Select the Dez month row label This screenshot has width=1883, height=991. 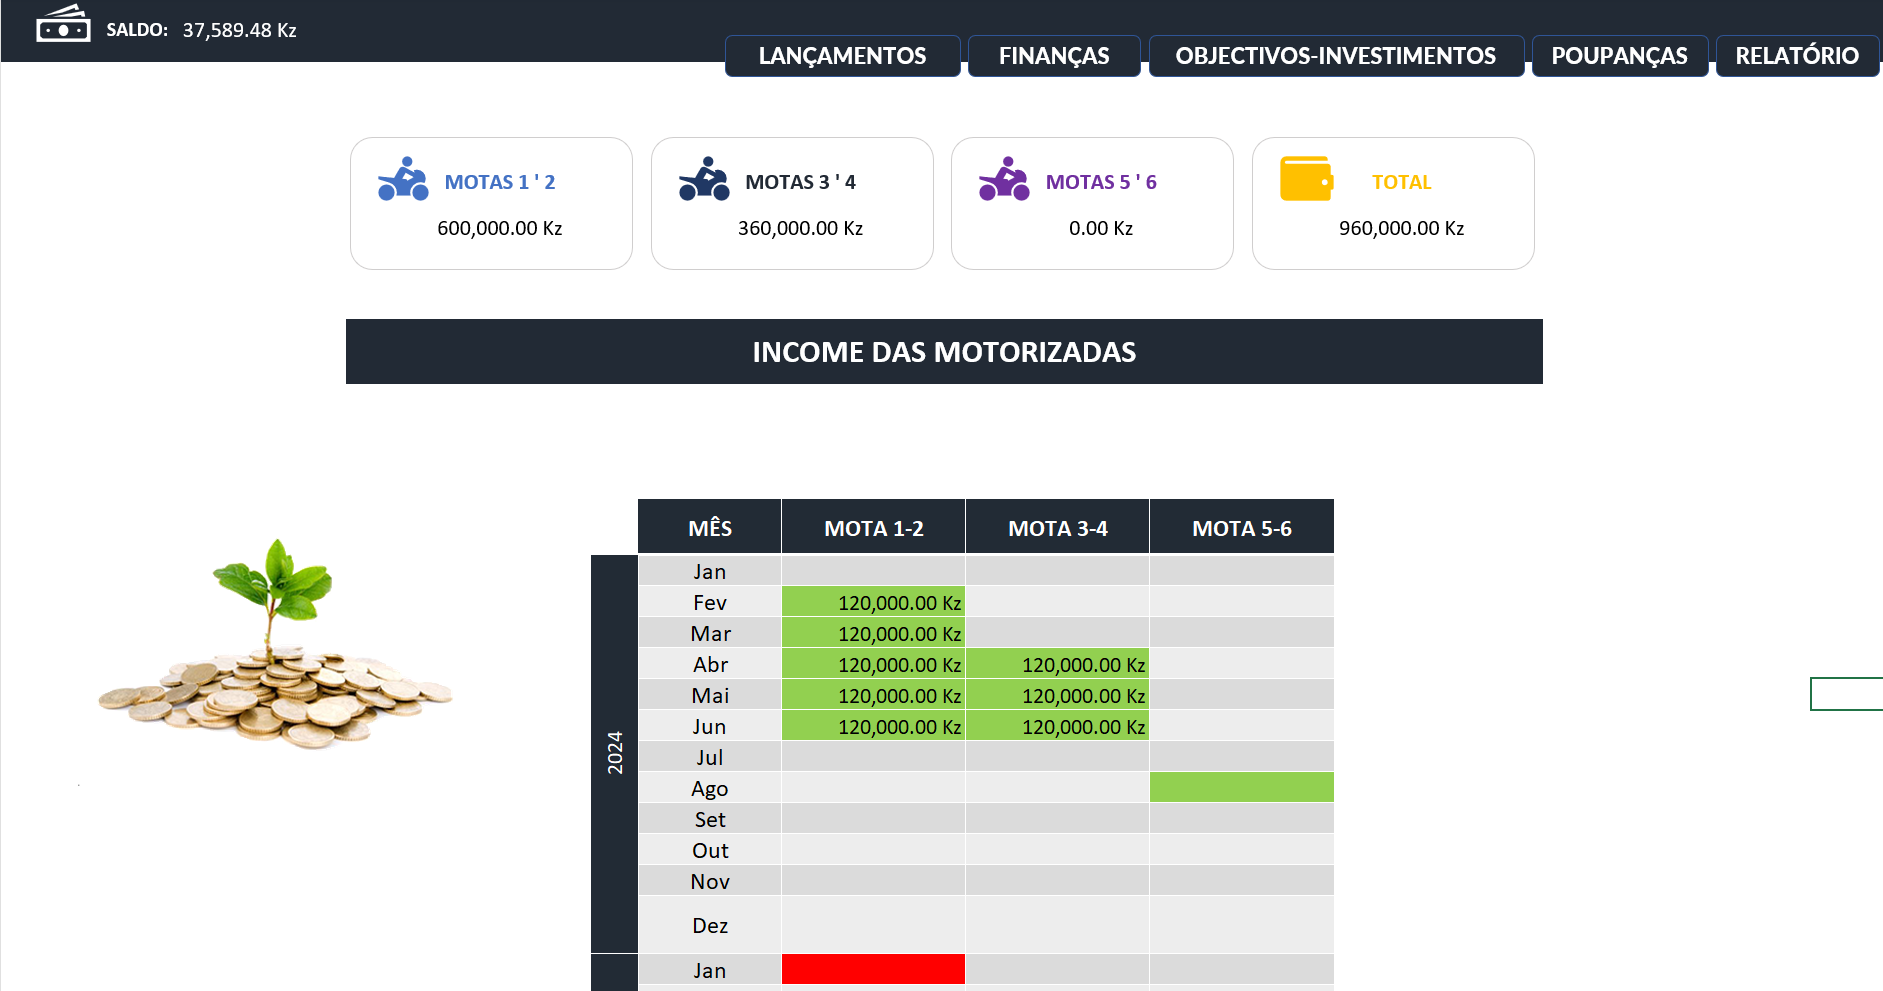(710, 925)
